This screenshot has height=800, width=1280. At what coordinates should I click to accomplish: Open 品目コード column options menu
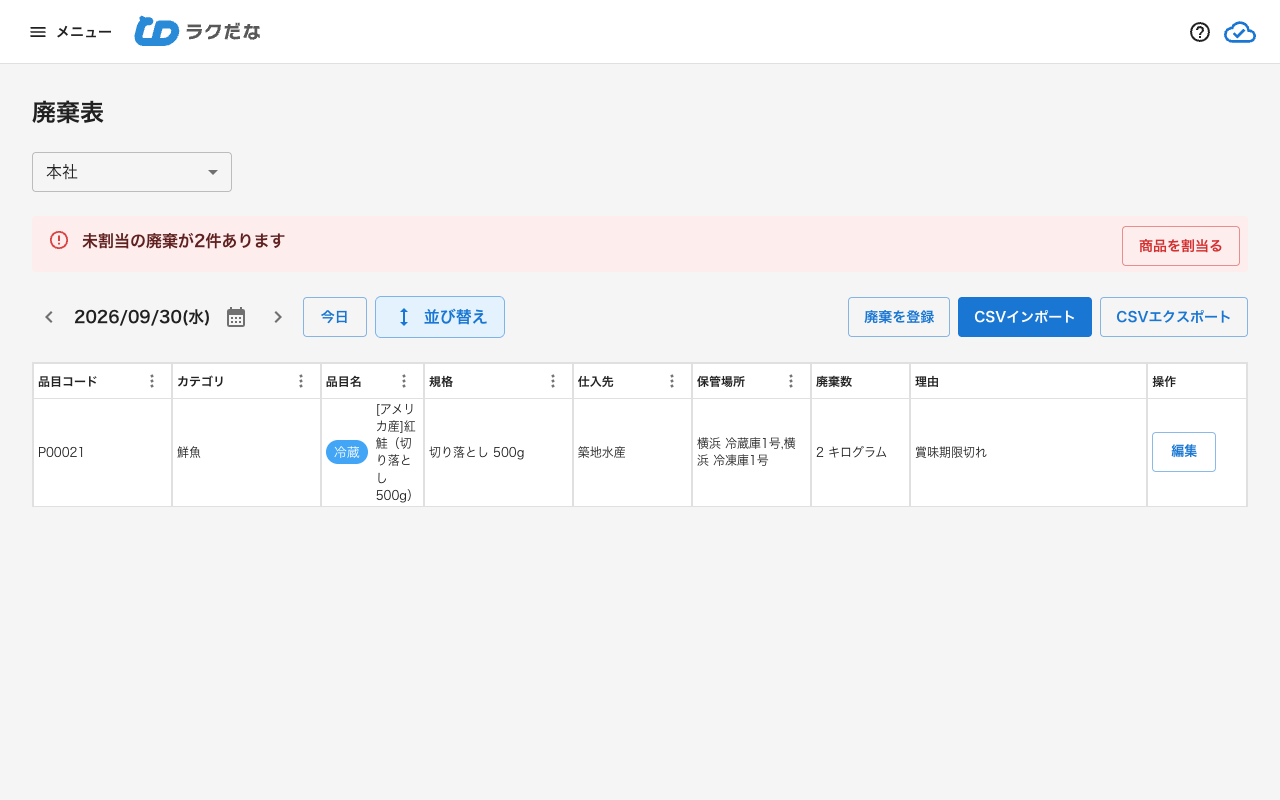[x=152, y=381]
